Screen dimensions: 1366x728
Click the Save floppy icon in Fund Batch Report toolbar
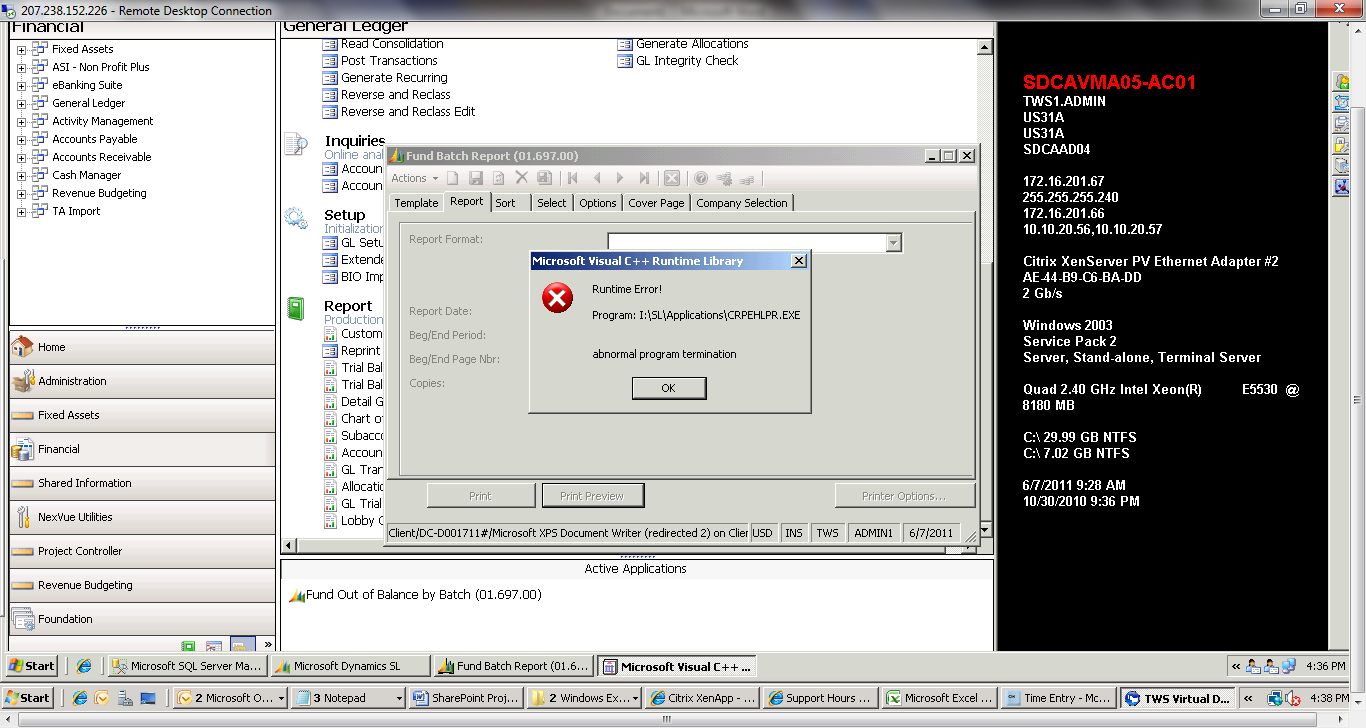476,178
